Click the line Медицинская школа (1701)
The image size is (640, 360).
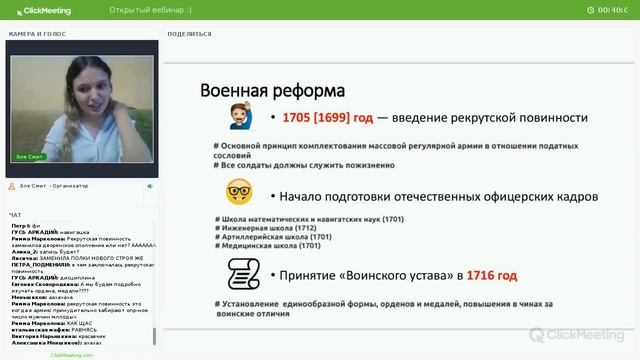[x=268, y=246]
